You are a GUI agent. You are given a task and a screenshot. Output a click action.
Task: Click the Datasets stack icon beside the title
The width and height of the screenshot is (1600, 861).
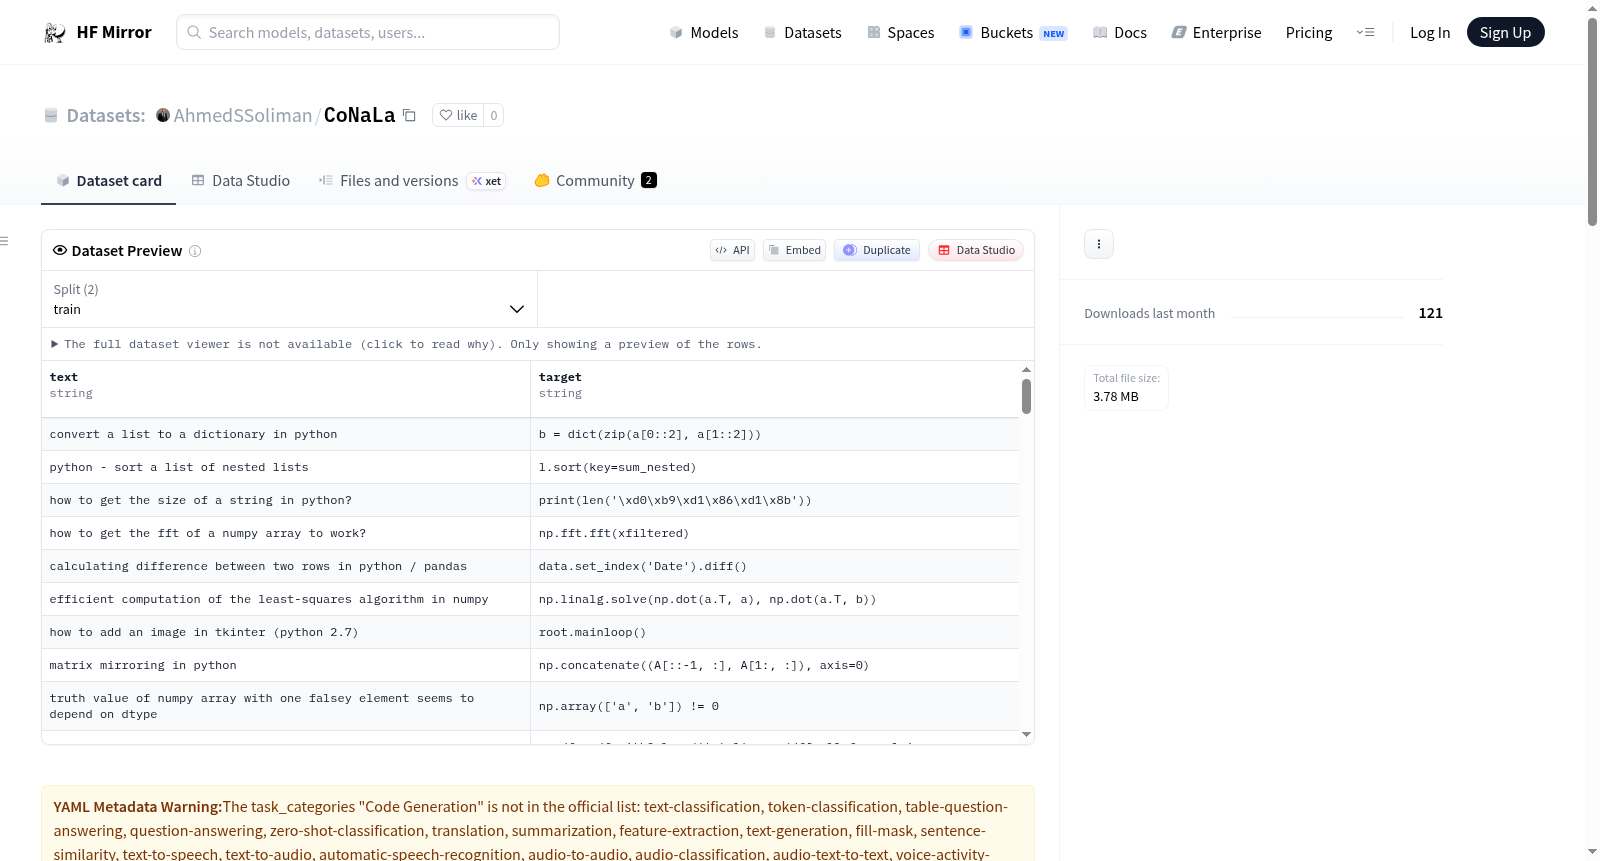point(51,116)
